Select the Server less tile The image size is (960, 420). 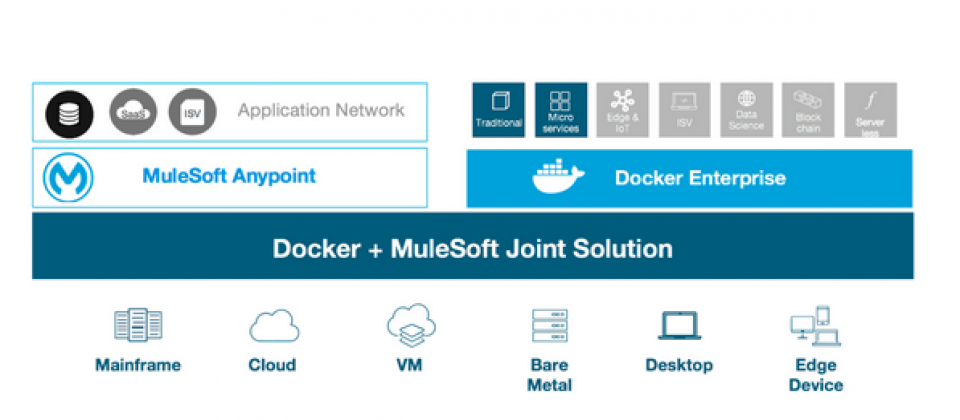870,110
